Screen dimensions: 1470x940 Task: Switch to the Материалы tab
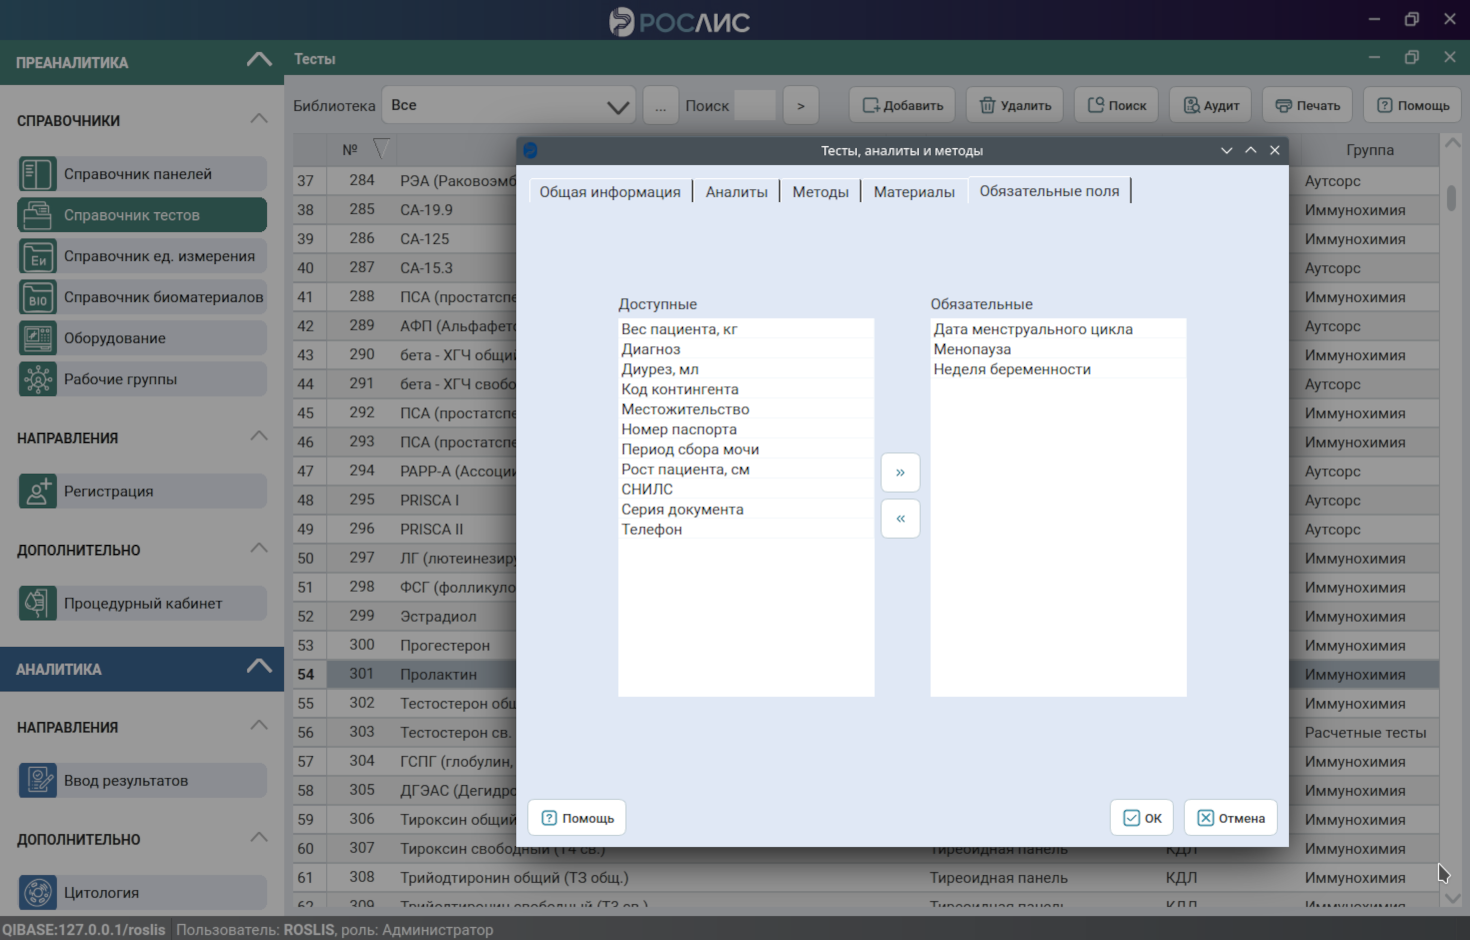click(x=914, y=191)
